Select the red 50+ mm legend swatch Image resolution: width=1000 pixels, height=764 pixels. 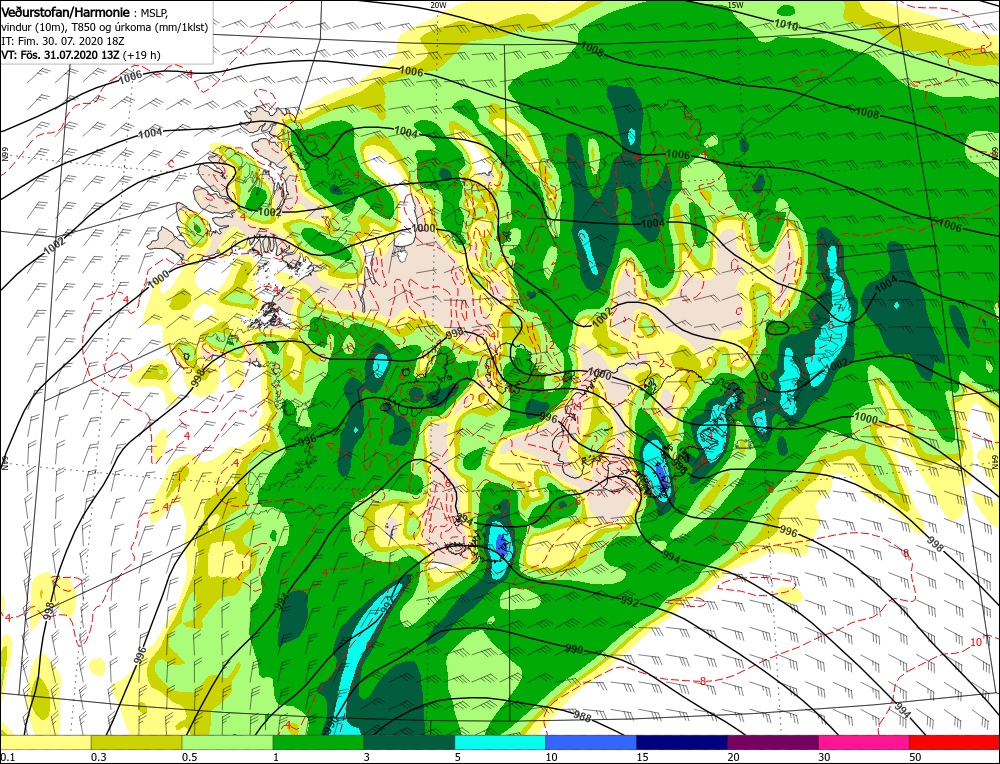(x=954, y=742)
